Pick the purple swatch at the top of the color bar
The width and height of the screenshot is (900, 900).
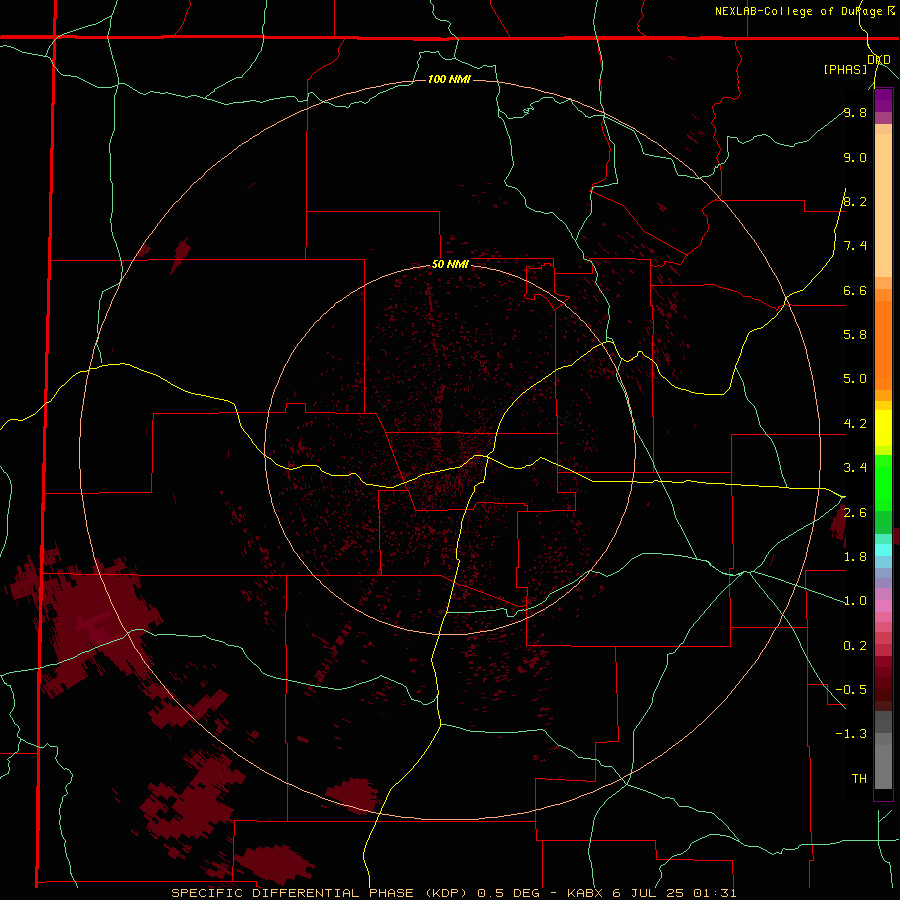(x=883, y=100)
